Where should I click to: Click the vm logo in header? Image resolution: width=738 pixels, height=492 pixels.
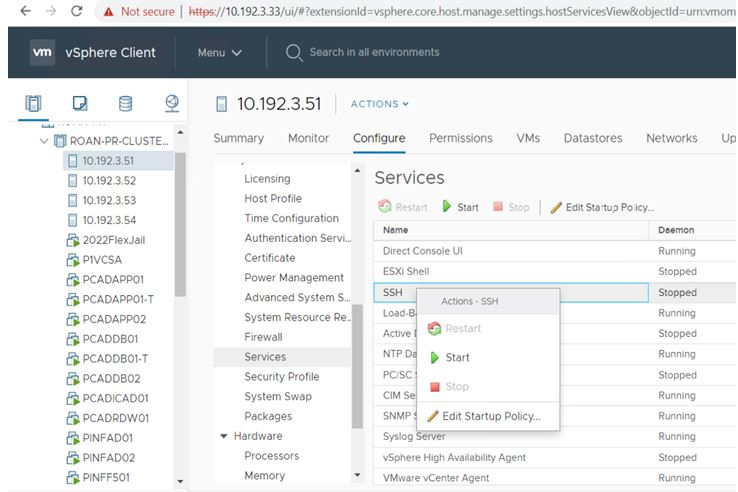click(42, 52)
